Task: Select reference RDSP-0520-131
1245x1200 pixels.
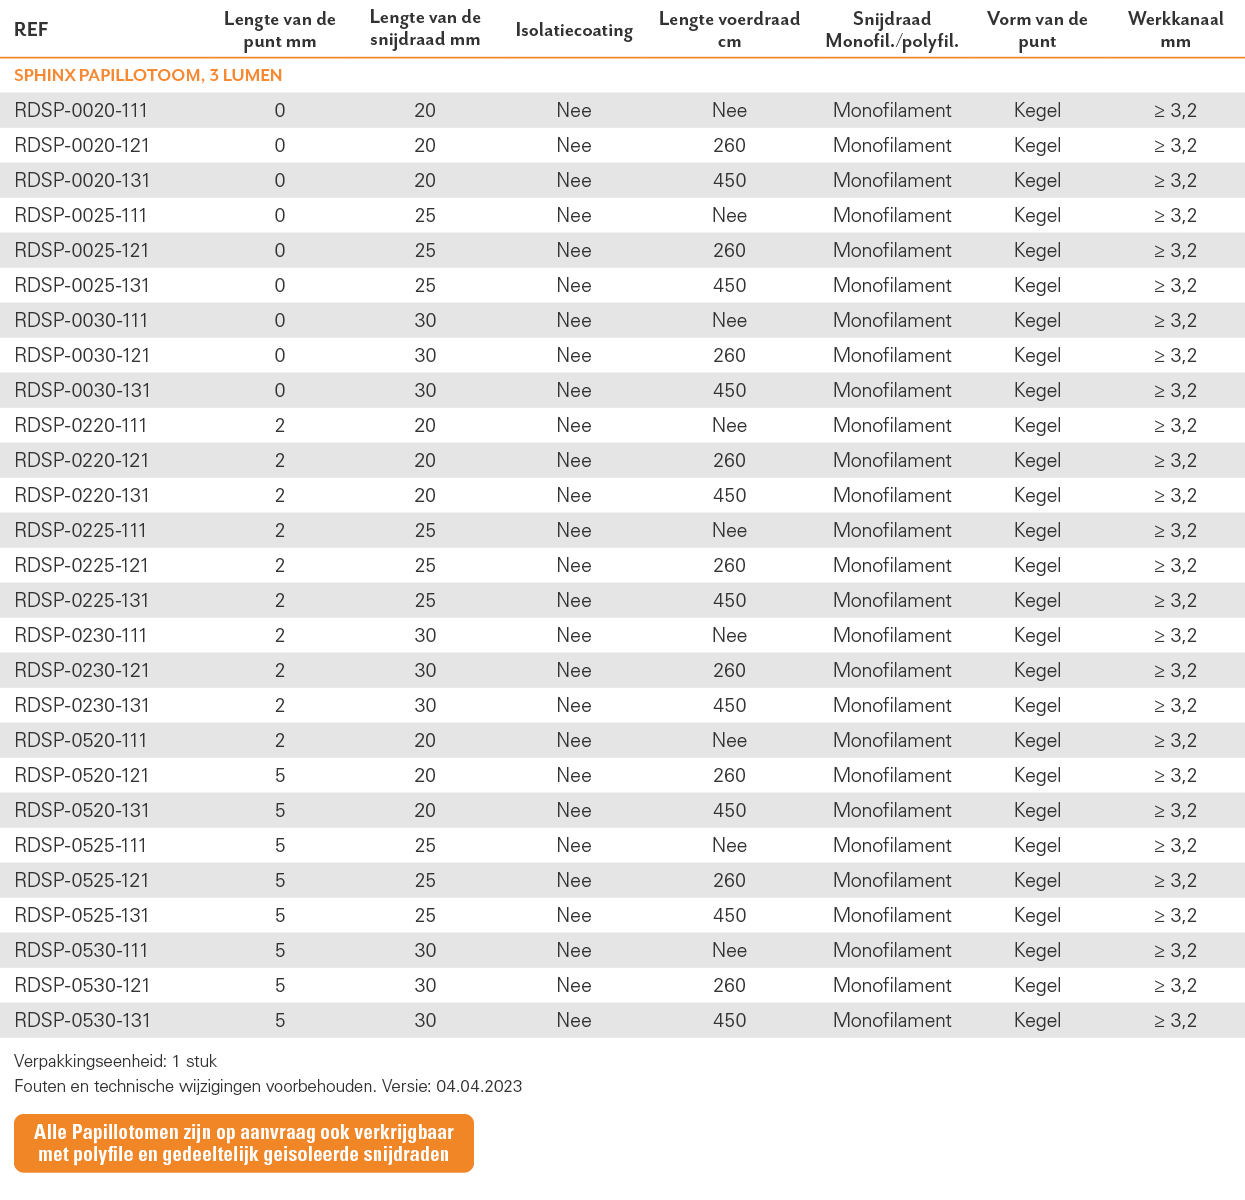Action: coord(82,810)
